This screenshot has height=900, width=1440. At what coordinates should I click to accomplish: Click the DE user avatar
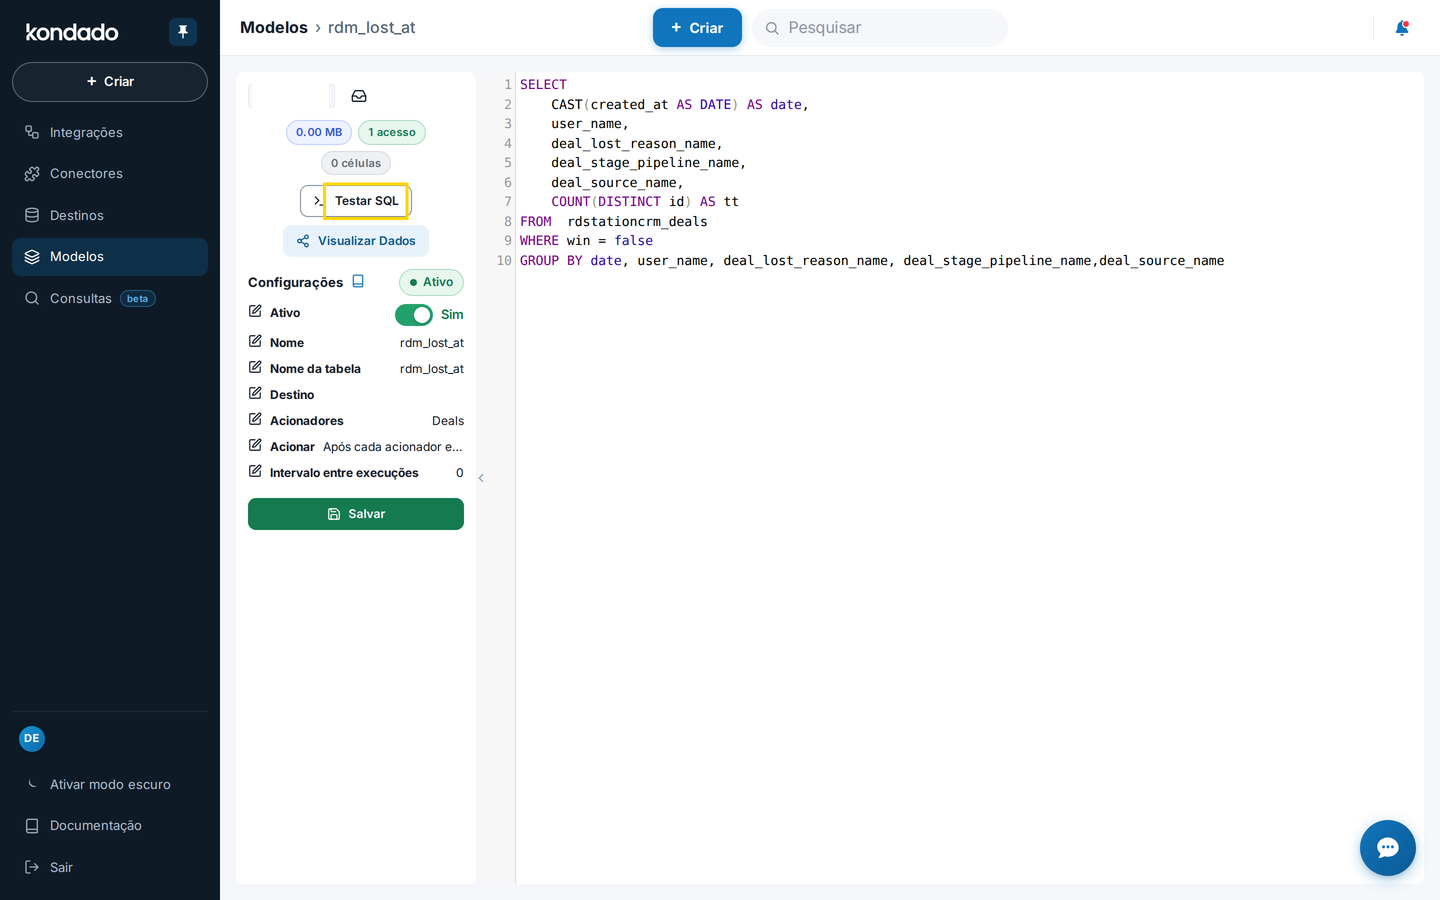(x=32, y=739)
